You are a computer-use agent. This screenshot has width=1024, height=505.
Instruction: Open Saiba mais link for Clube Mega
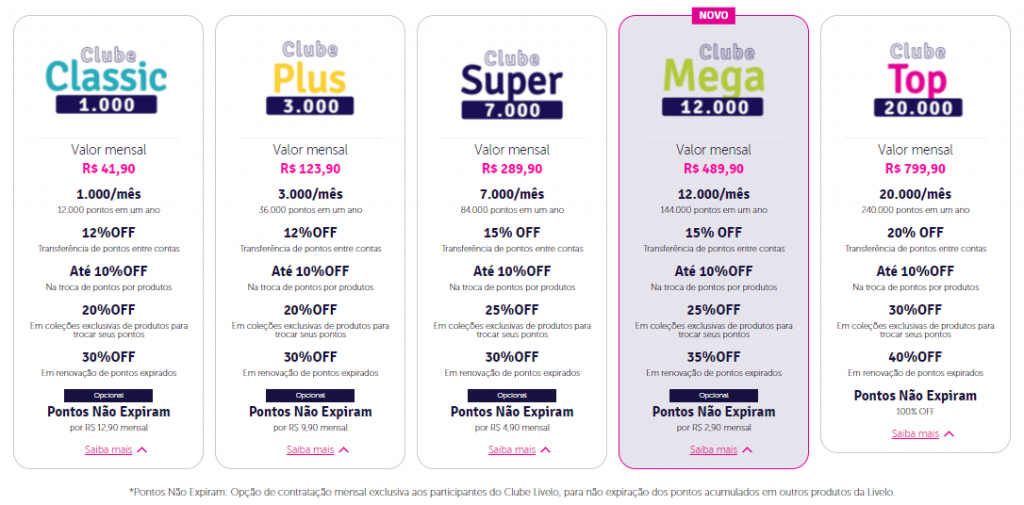point(713,450)
